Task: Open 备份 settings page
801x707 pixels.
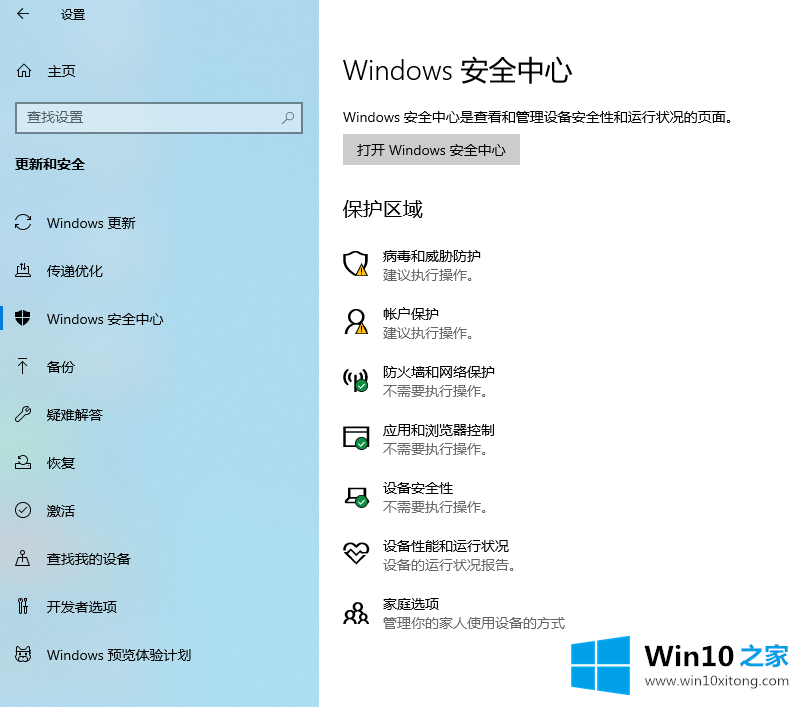Action: click(61, 367)
